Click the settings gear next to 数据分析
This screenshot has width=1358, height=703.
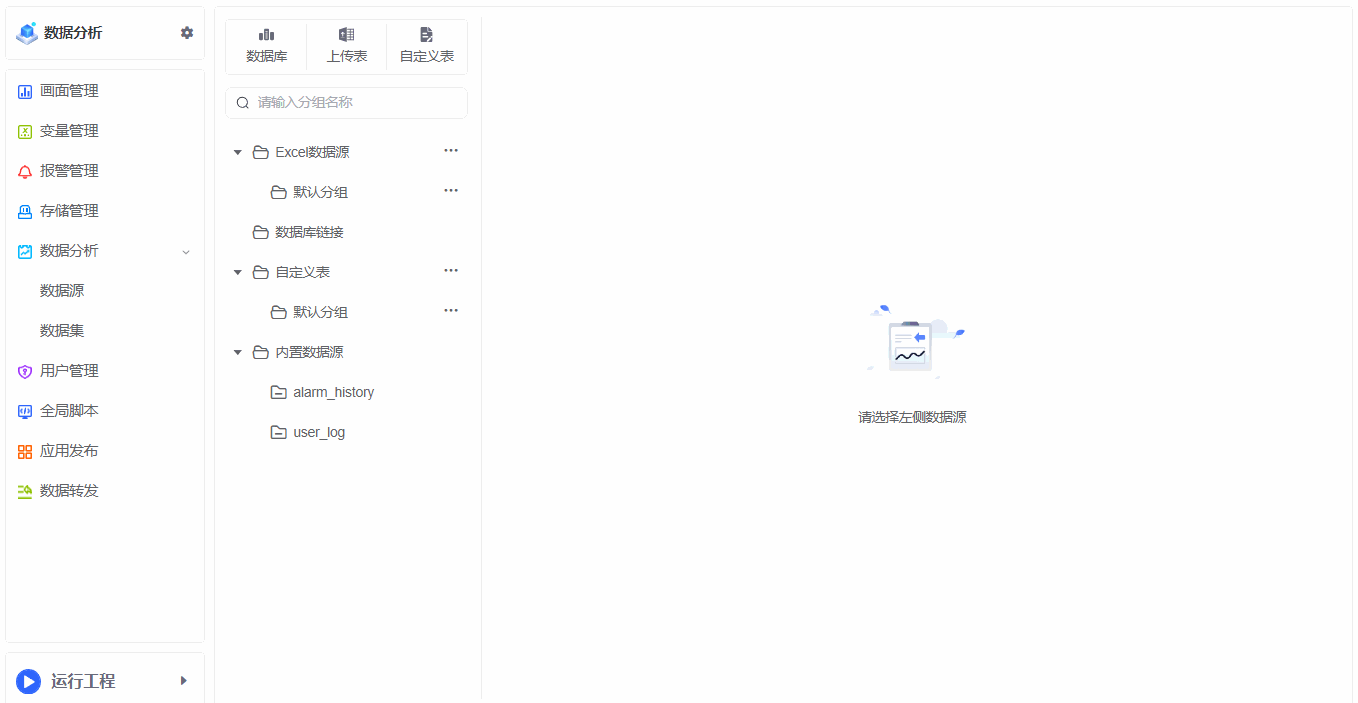tap(186, 32)
